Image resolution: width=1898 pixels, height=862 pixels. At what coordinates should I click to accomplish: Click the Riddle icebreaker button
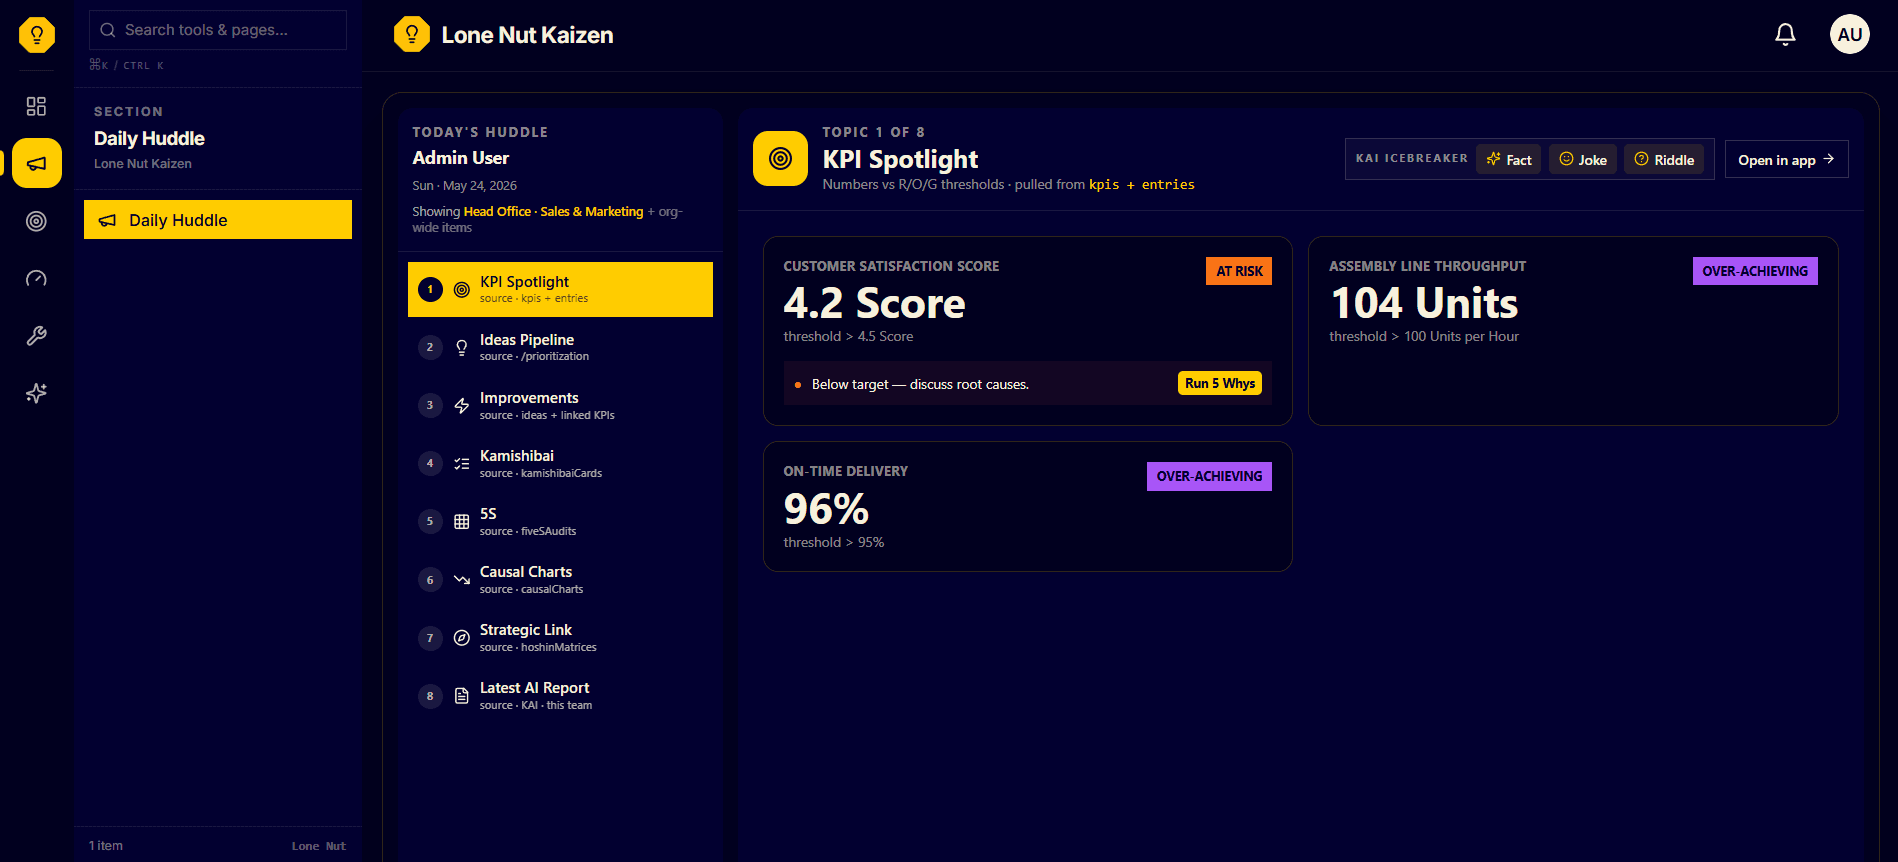click(x=1664, y=159)
